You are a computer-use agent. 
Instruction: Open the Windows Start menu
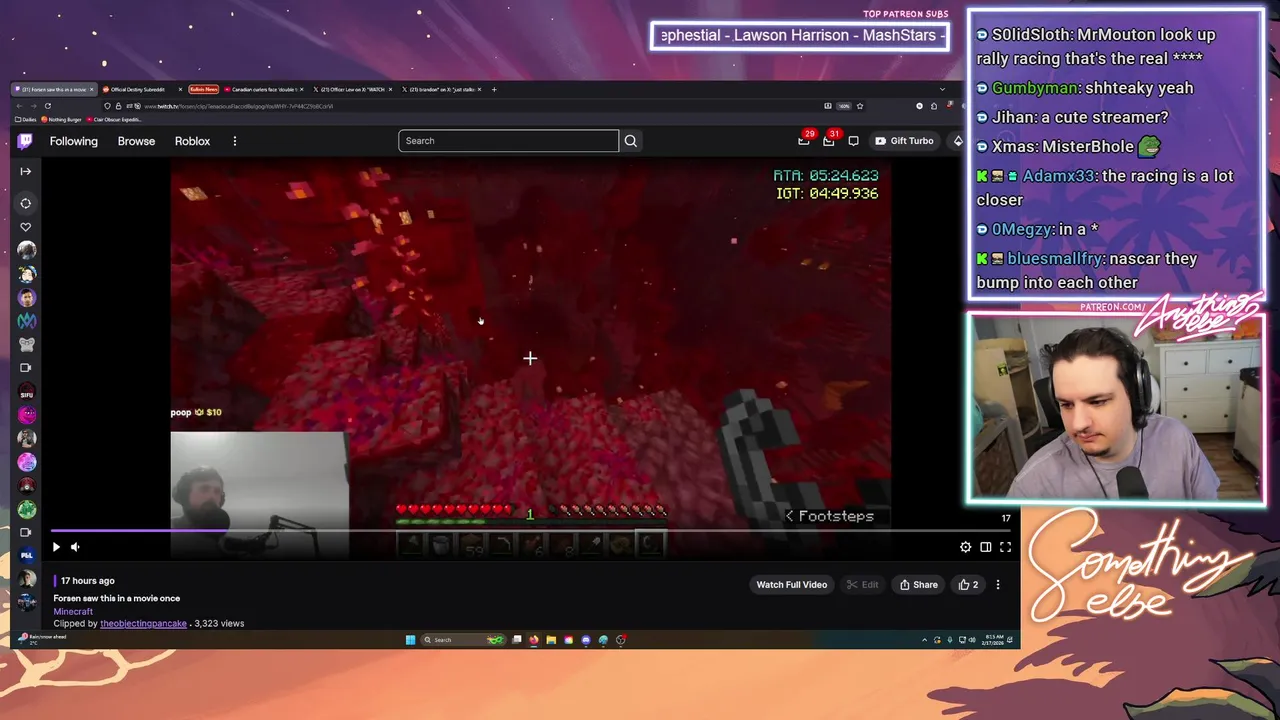[410, 640]
